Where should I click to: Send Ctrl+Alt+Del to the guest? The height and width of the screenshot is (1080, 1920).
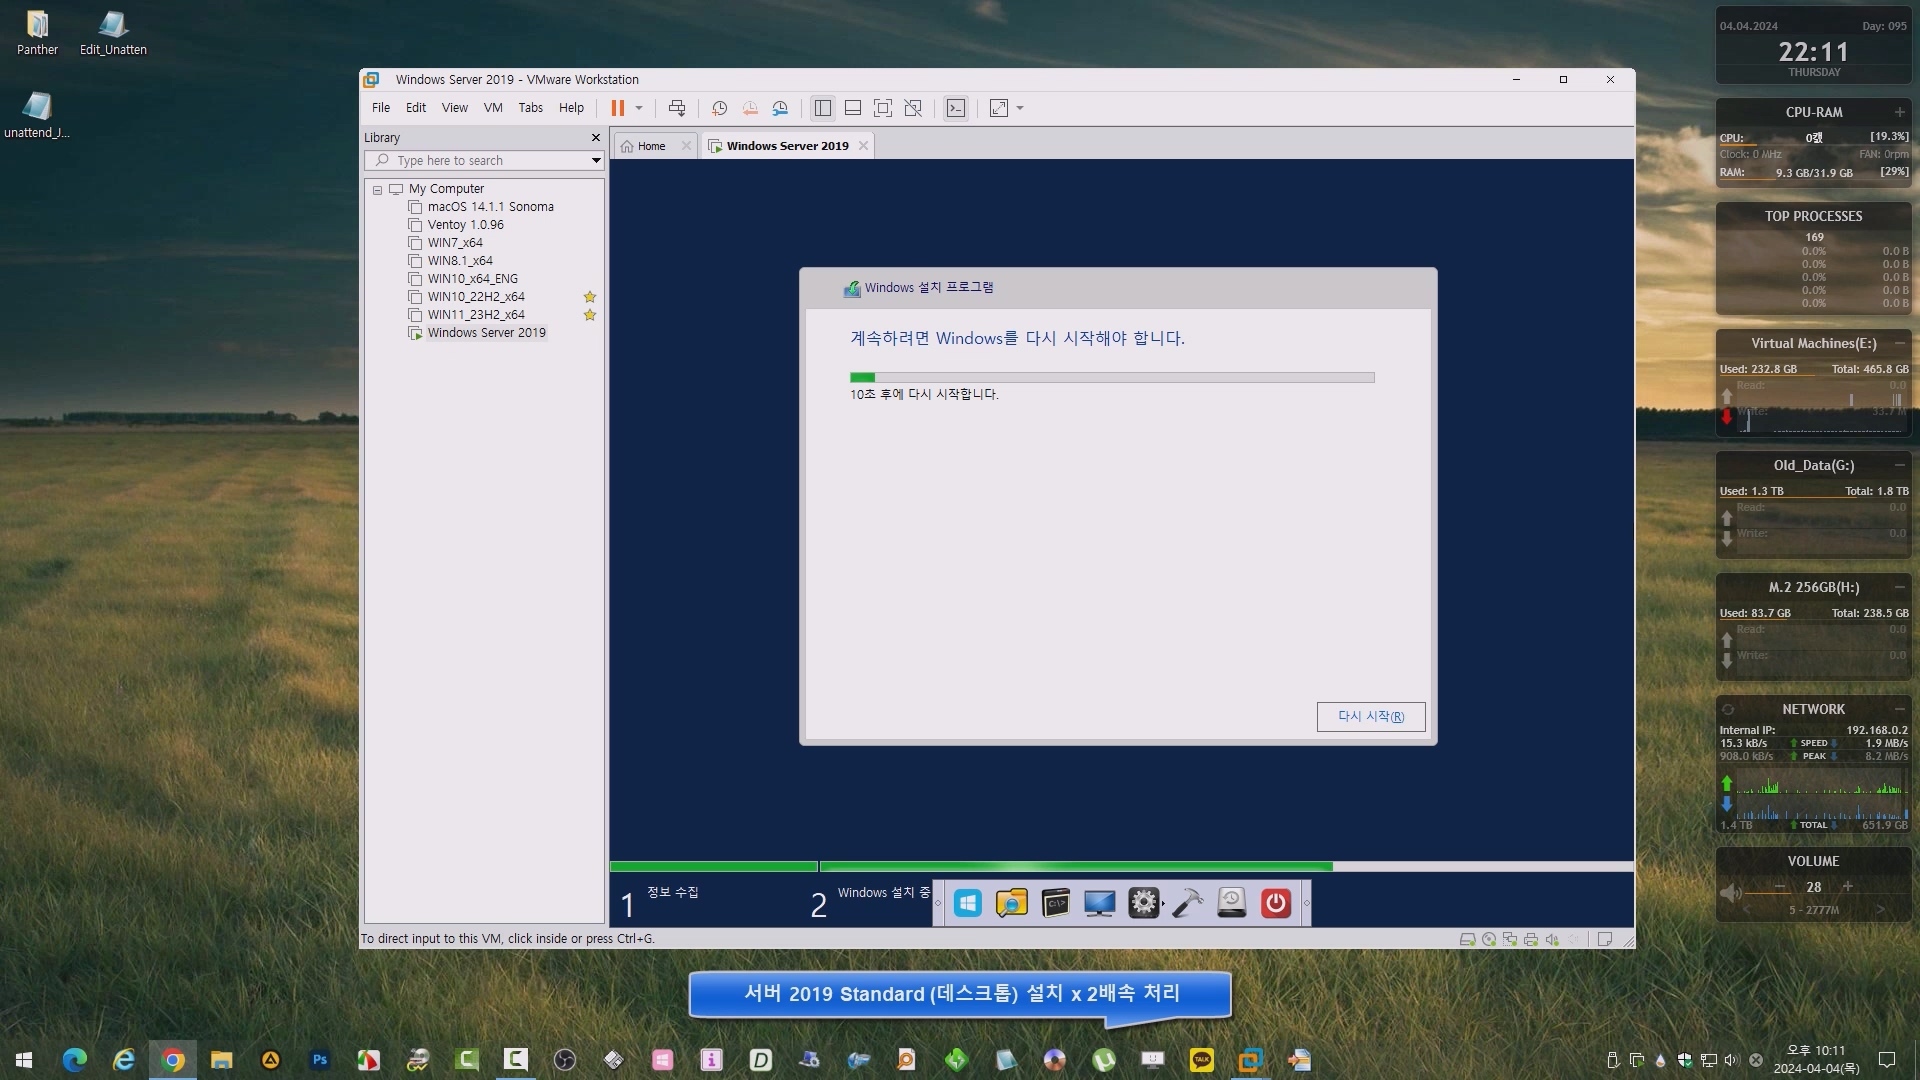coord(677,108)
